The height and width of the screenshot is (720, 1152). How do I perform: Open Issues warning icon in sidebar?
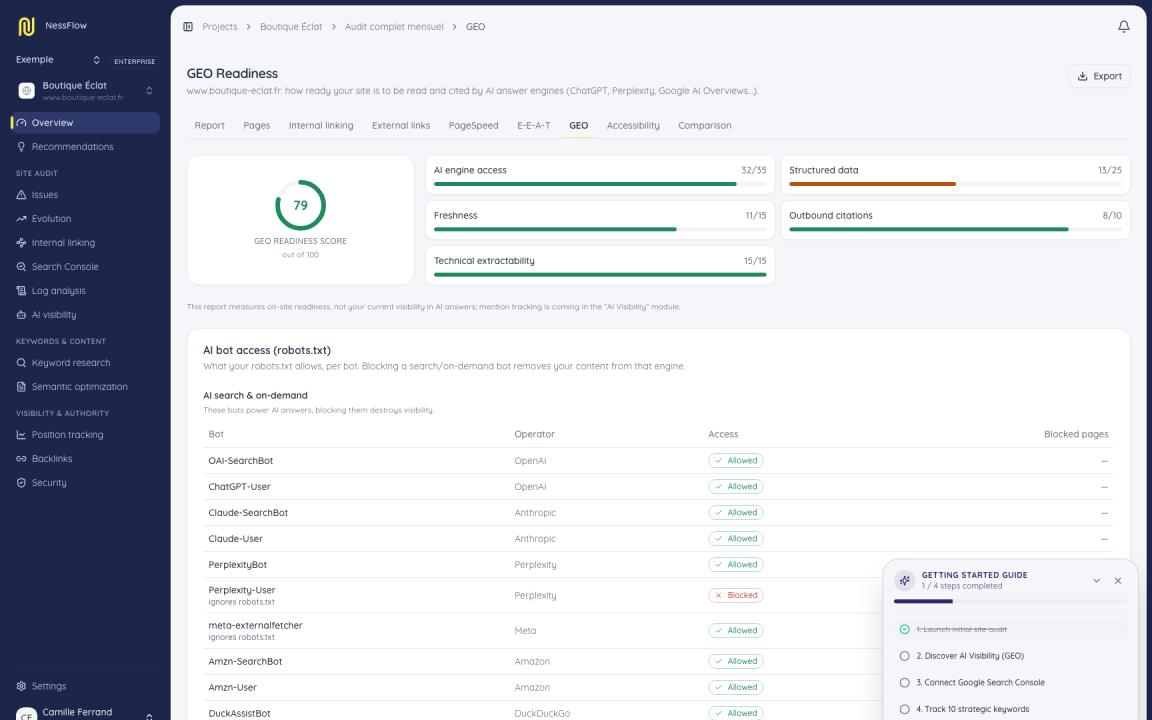click(21, 195)
